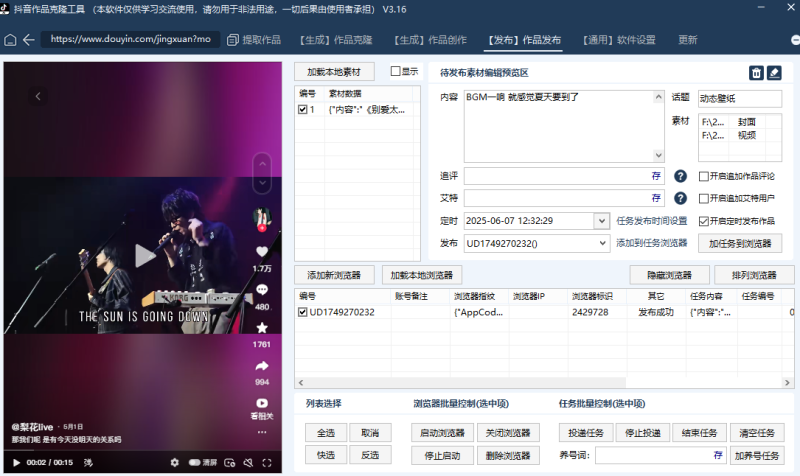Screen dimensions: 800x476
Task: Focus the 话题 input with 动态壁纸
Action: 740,98
